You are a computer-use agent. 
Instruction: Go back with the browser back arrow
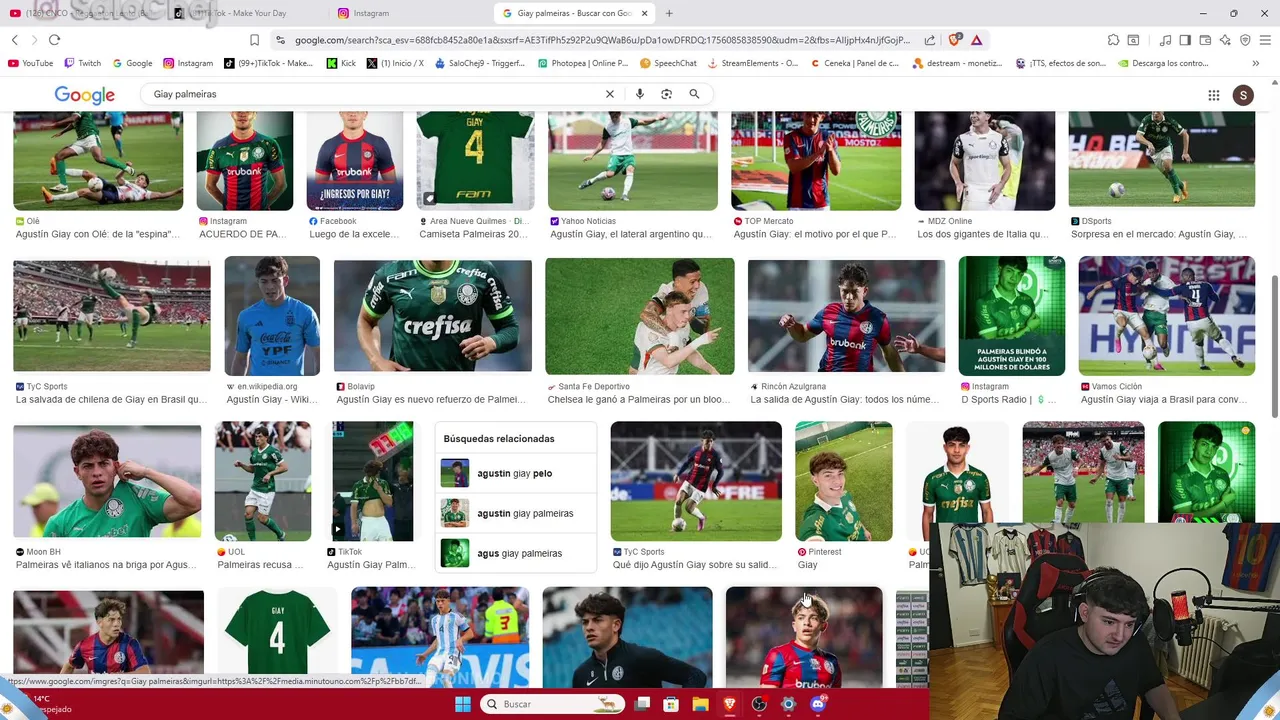(x=15, y=40)
